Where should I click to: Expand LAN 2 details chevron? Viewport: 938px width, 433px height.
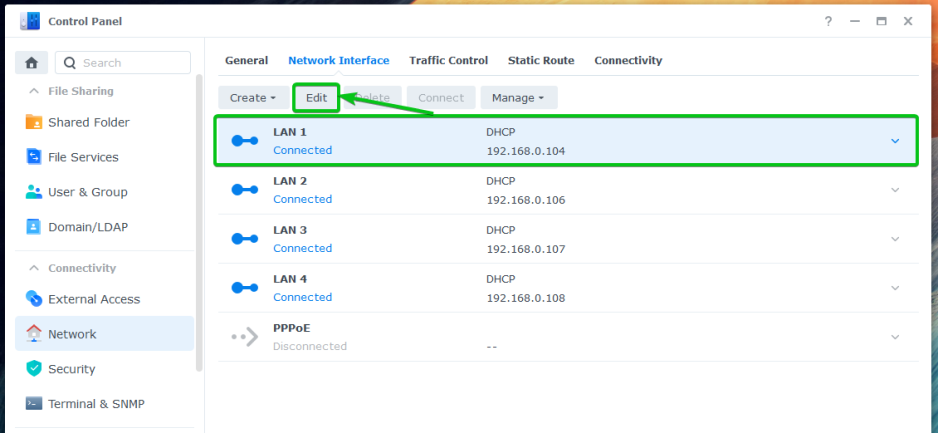click(x=895, y=190)
